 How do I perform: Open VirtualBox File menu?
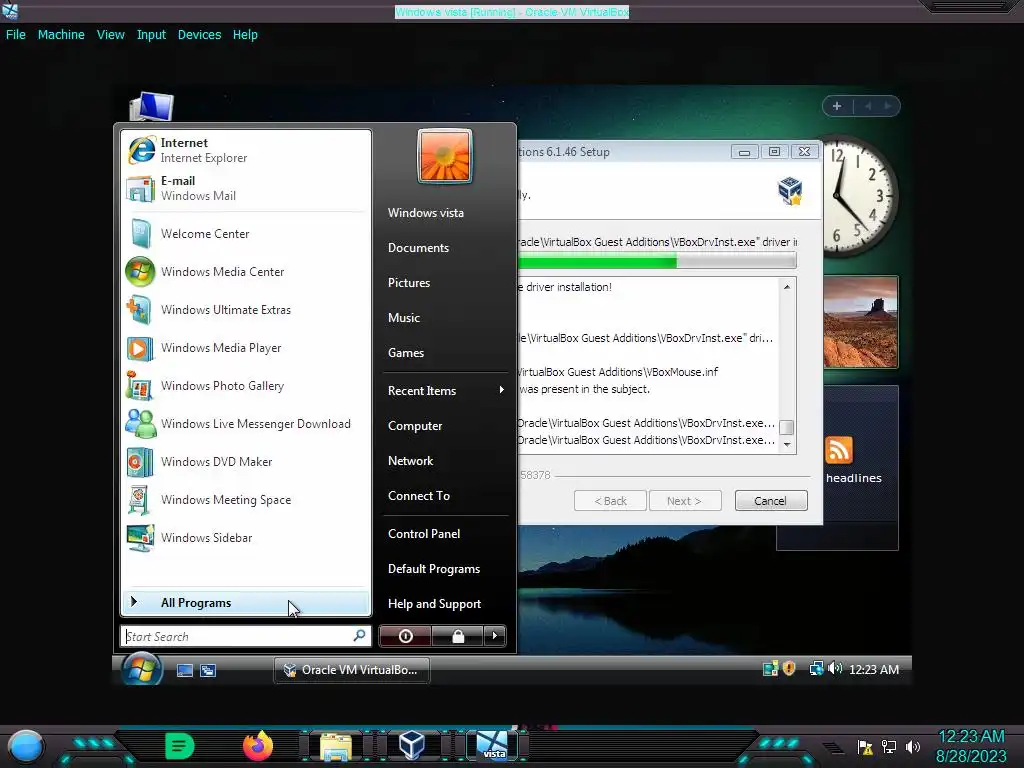[16, 35]
